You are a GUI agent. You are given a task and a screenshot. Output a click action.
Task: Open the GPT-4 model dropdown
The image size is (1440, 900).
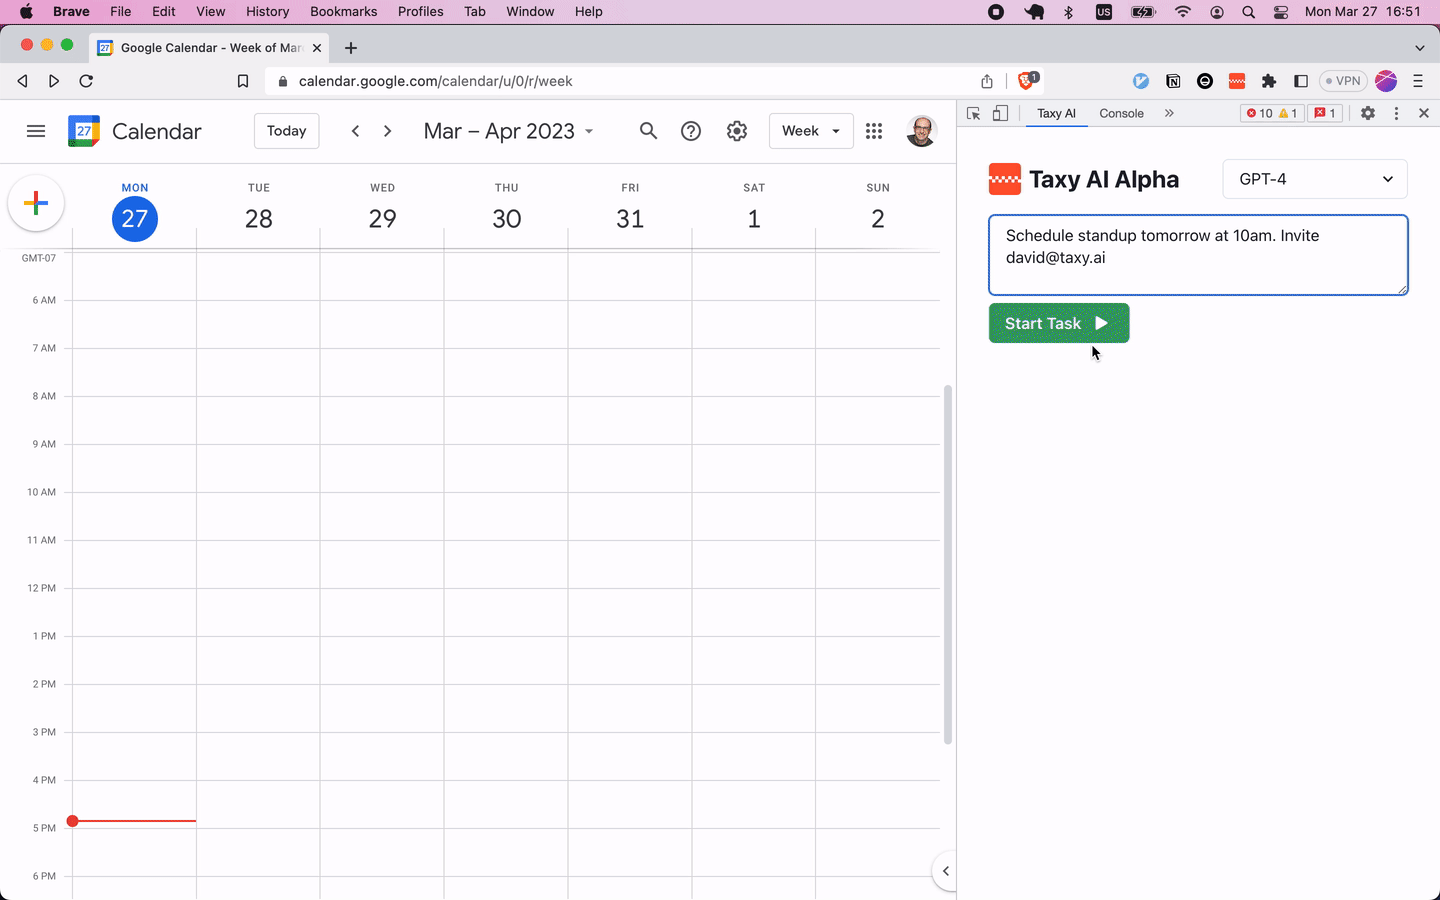[1314, 179]
